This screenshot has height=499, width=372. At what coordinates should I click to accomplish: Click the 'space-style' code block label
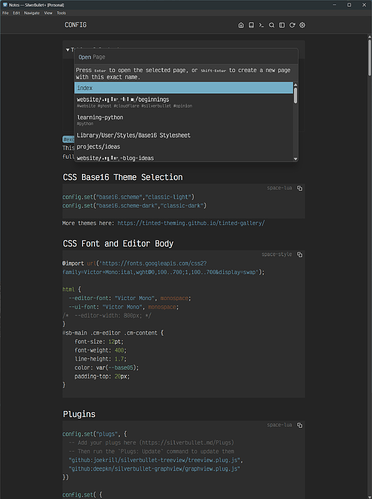coord(277,254)
